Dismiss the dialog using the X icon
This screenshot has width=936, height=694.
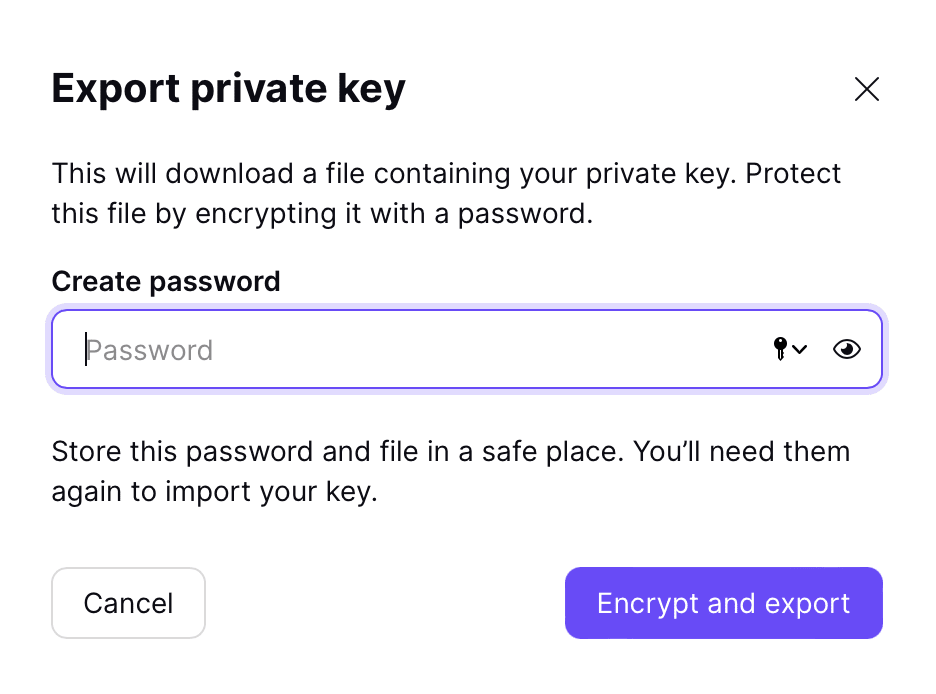click(866, 90)
